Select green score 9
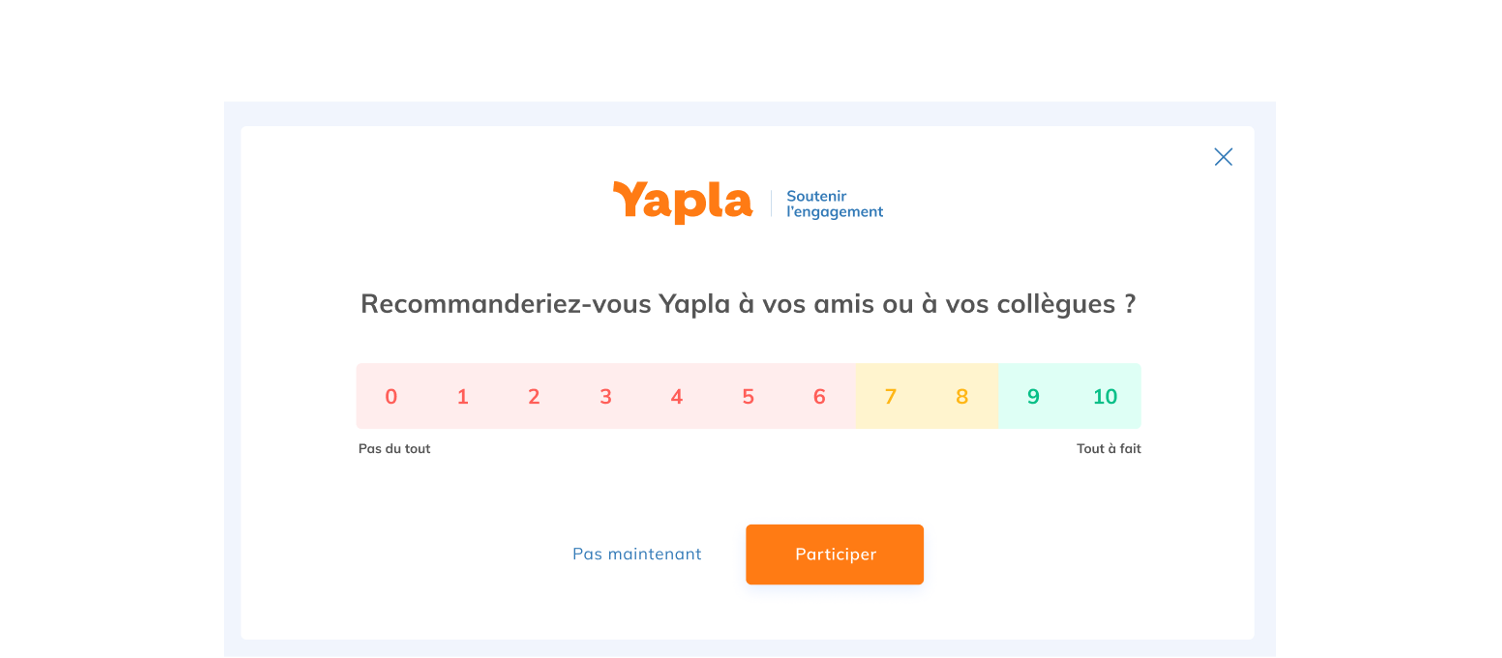 pyautogui.click(x=1033, y=396)
